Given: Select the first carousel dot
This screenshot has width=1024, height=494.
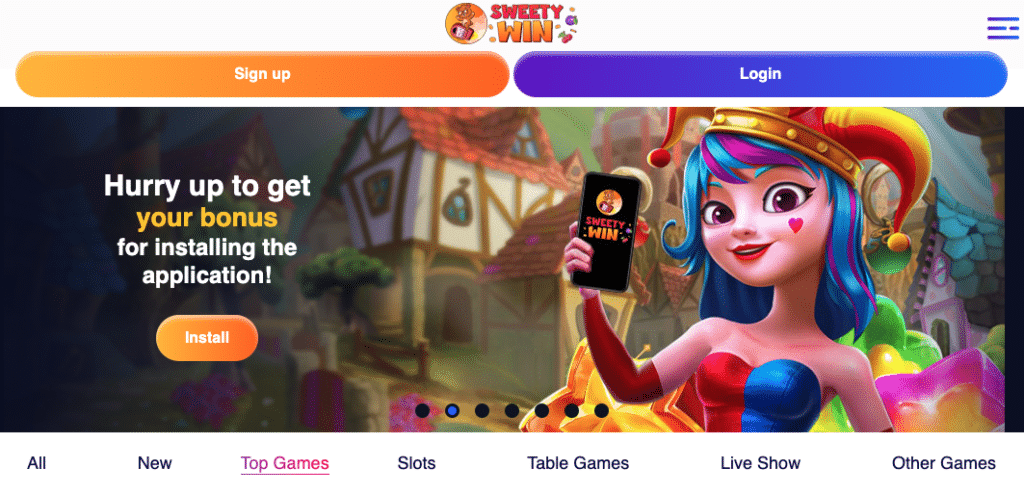Looking at the screenshot, I should click(x=423, y=410).
